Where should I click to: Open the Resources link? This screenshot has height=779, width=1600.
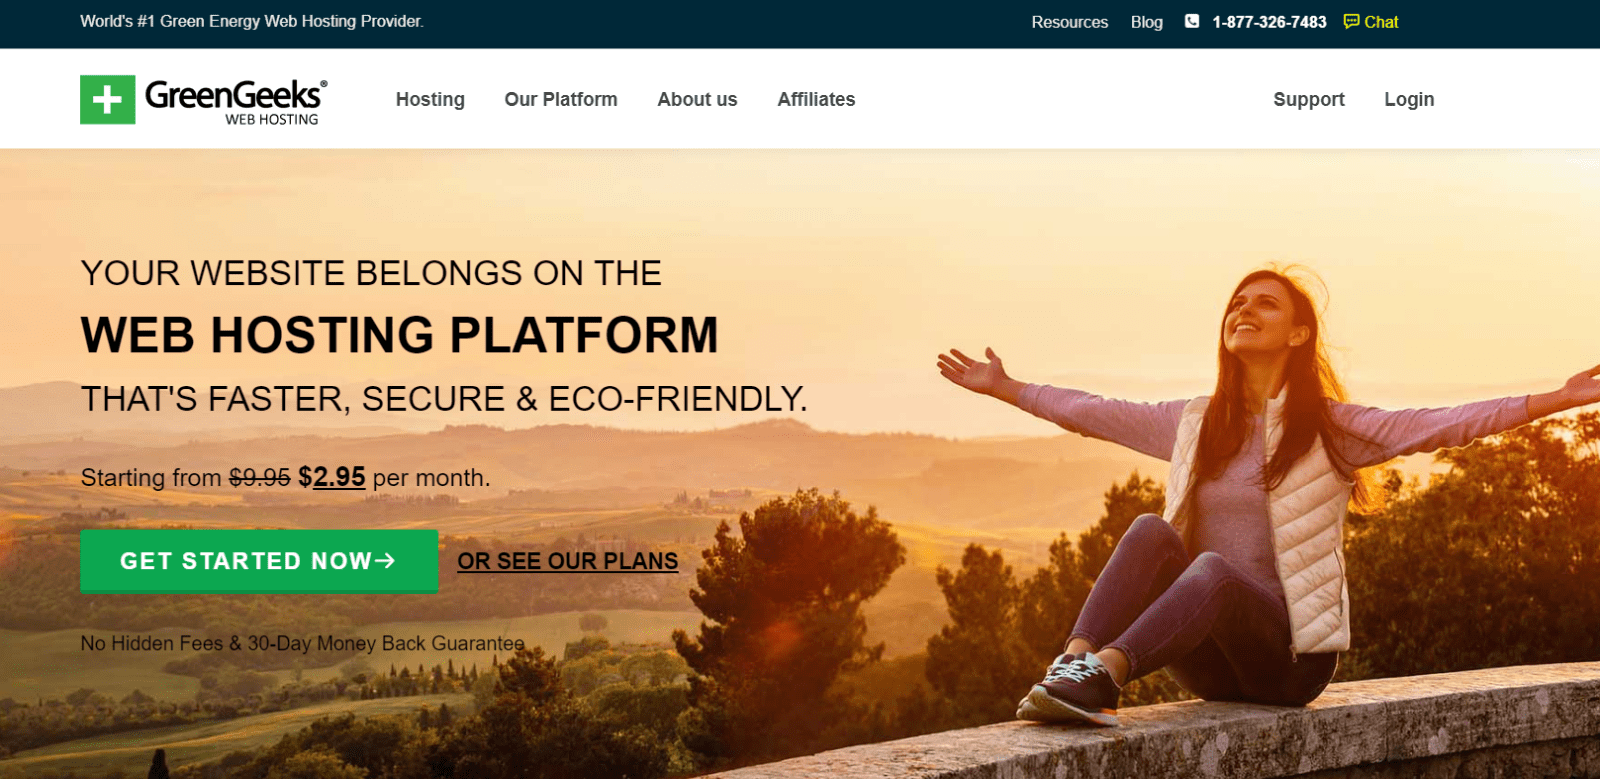1070,22
